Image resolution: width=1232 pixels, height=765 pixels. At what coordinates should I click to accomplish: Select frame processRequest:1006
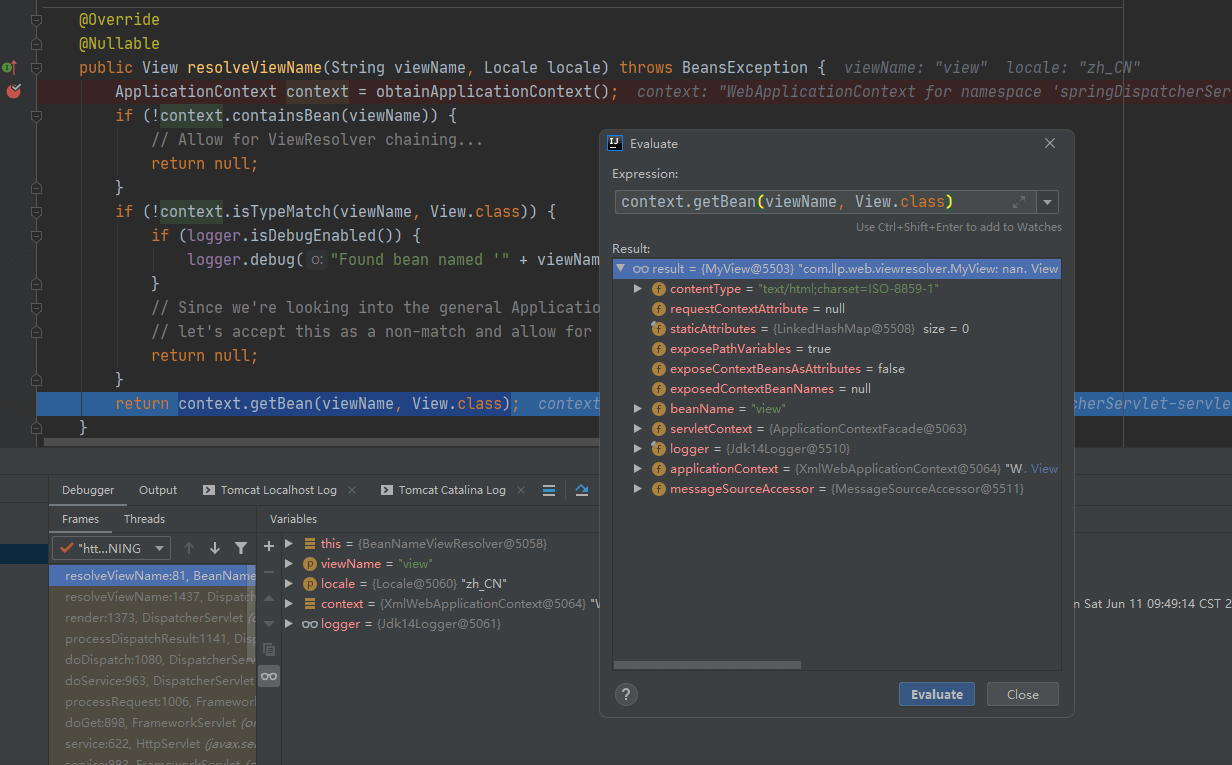pyautogui.click(x=152, y=701)
